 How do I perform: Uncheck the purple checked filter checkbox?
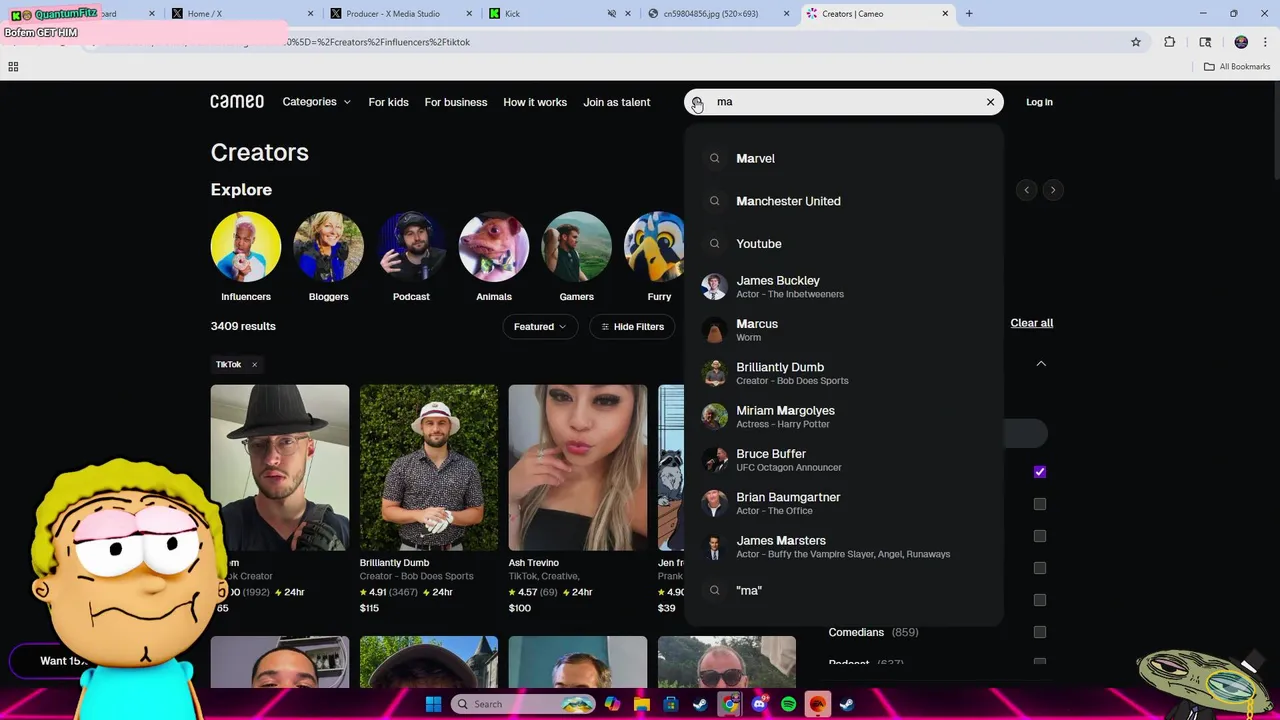(x=1040, y=472)
